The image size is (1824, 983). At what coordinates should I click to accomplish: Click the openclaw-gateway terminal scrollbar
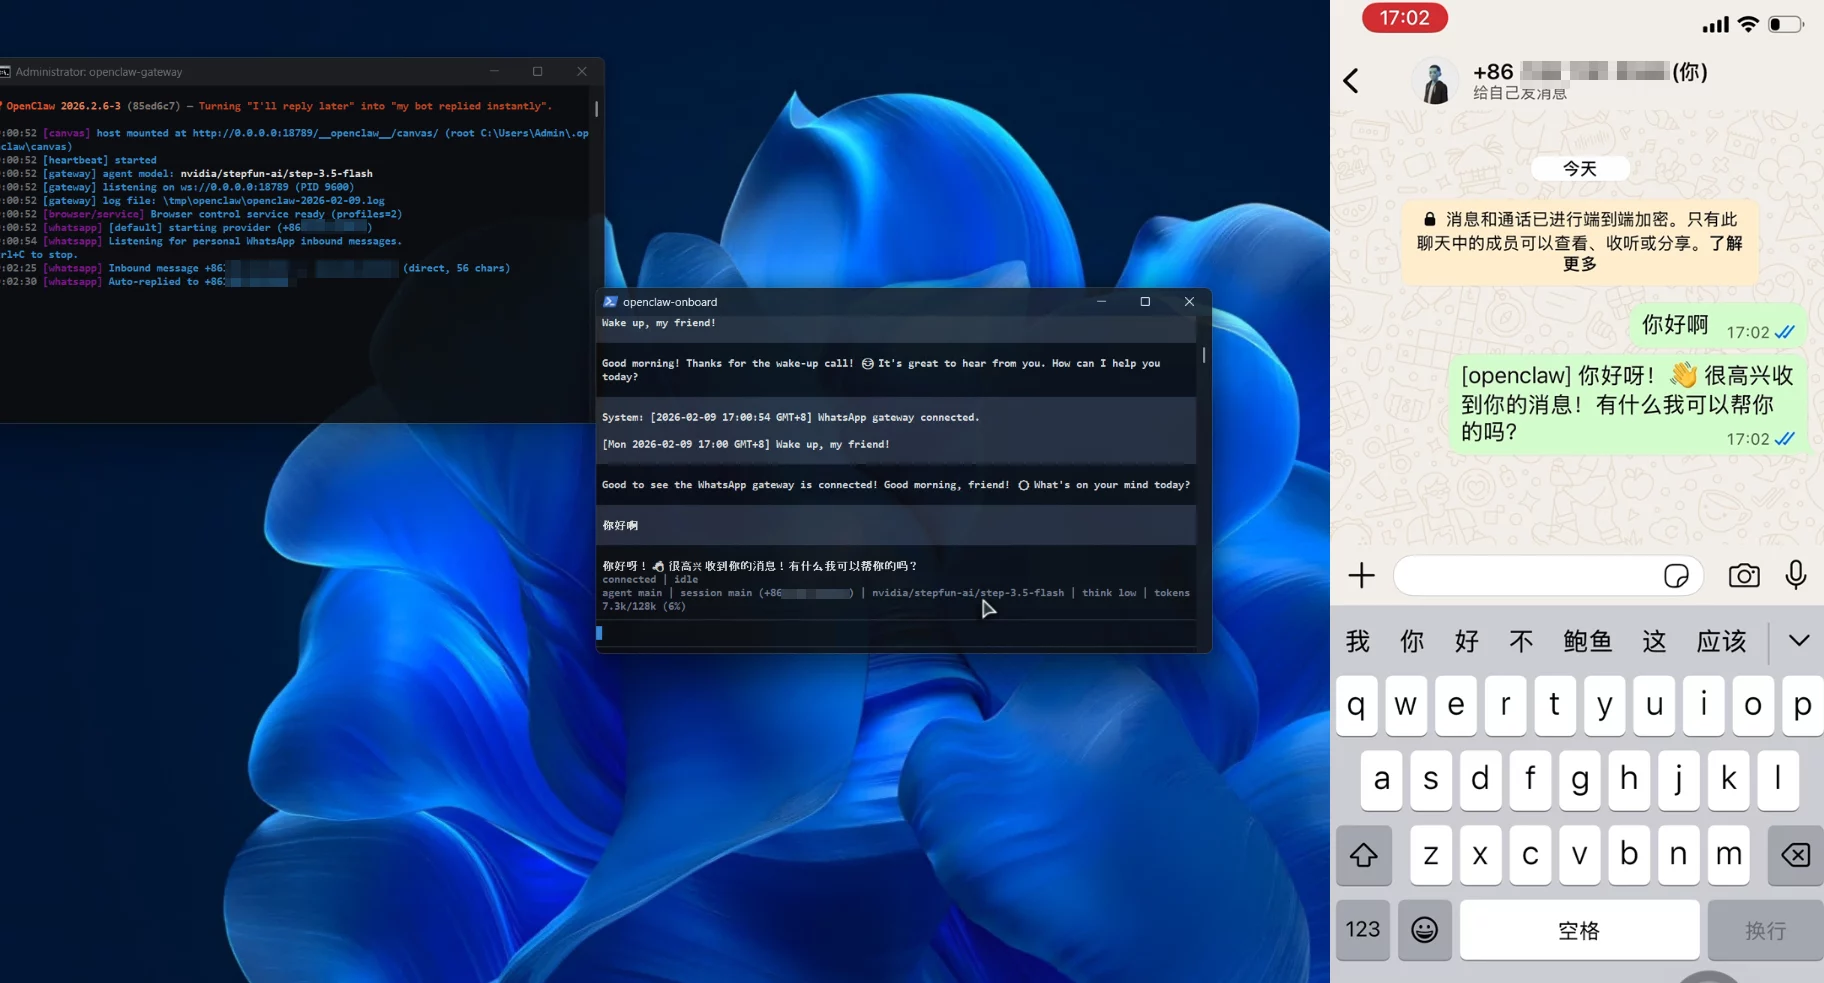coord(597,109)
